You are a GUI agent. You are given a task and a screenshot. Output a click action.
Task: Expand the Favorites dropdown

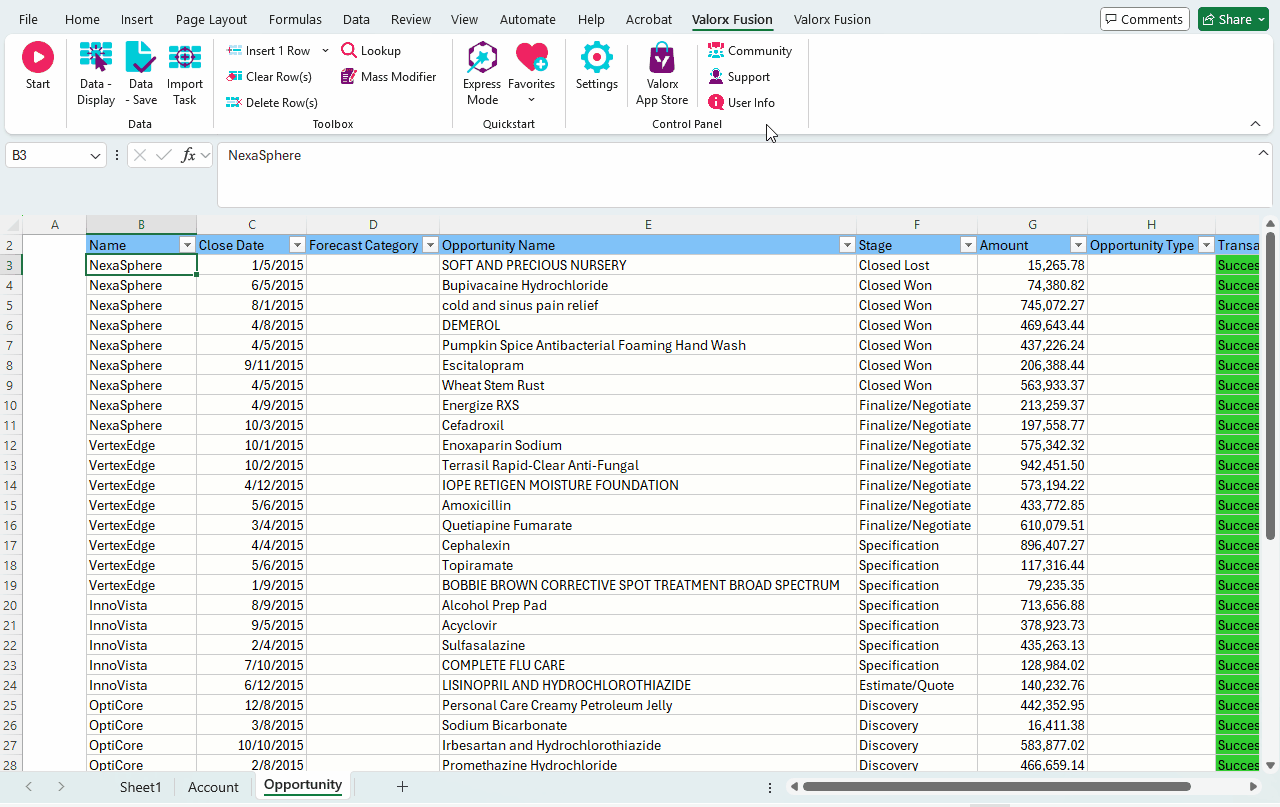pyautogui.click(x=531, y=99)
